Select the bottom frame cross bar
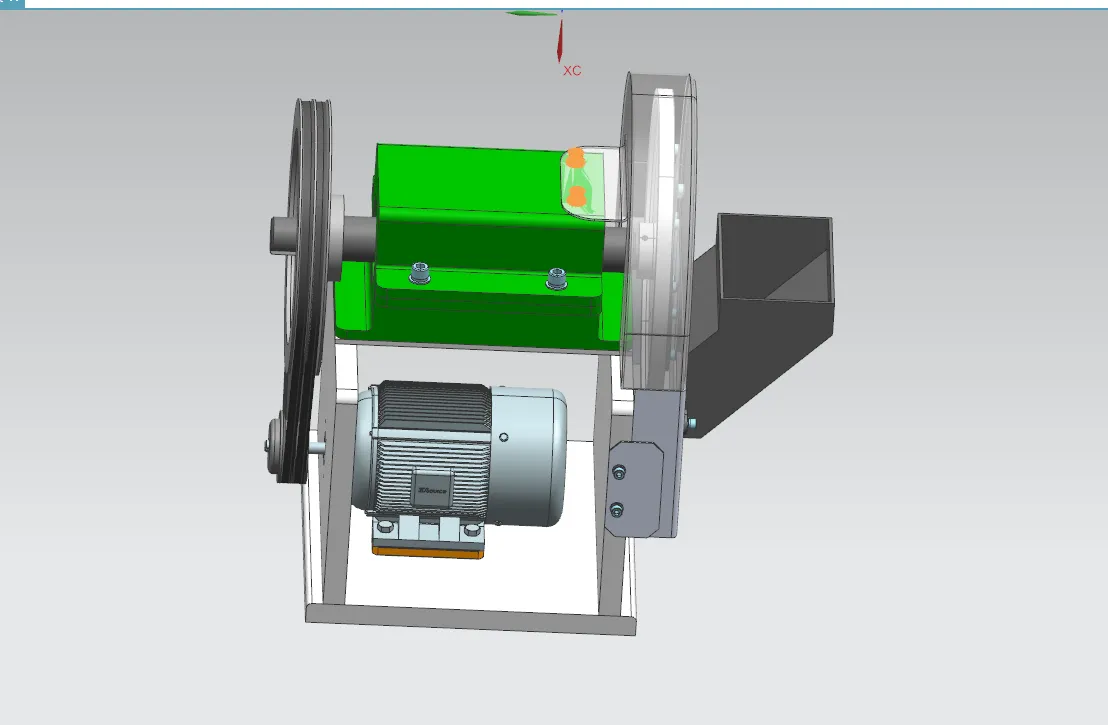The image size is (1108, 725). 471,619
